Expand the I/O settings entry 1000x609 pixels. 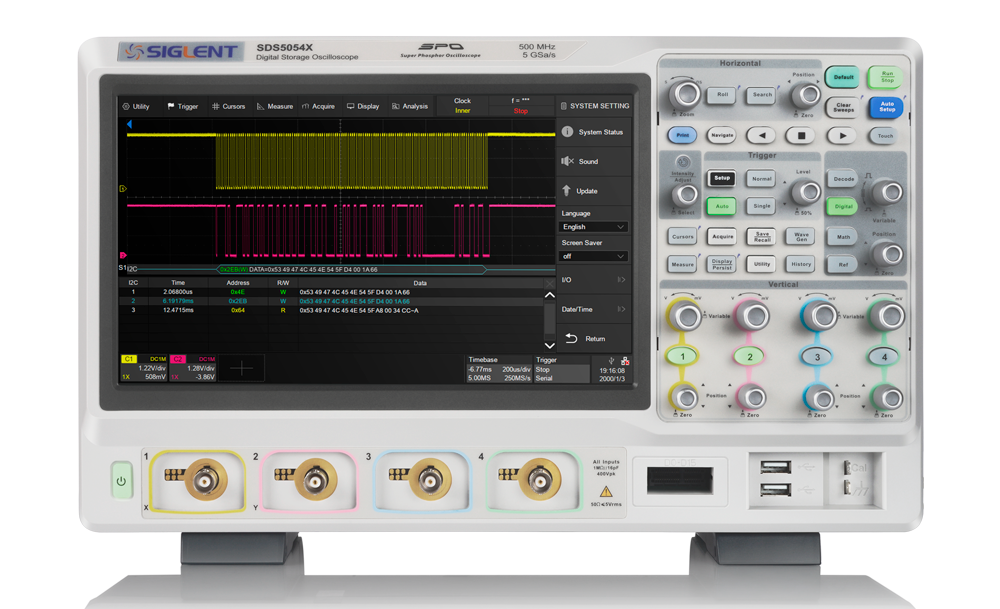coord(593,280)
